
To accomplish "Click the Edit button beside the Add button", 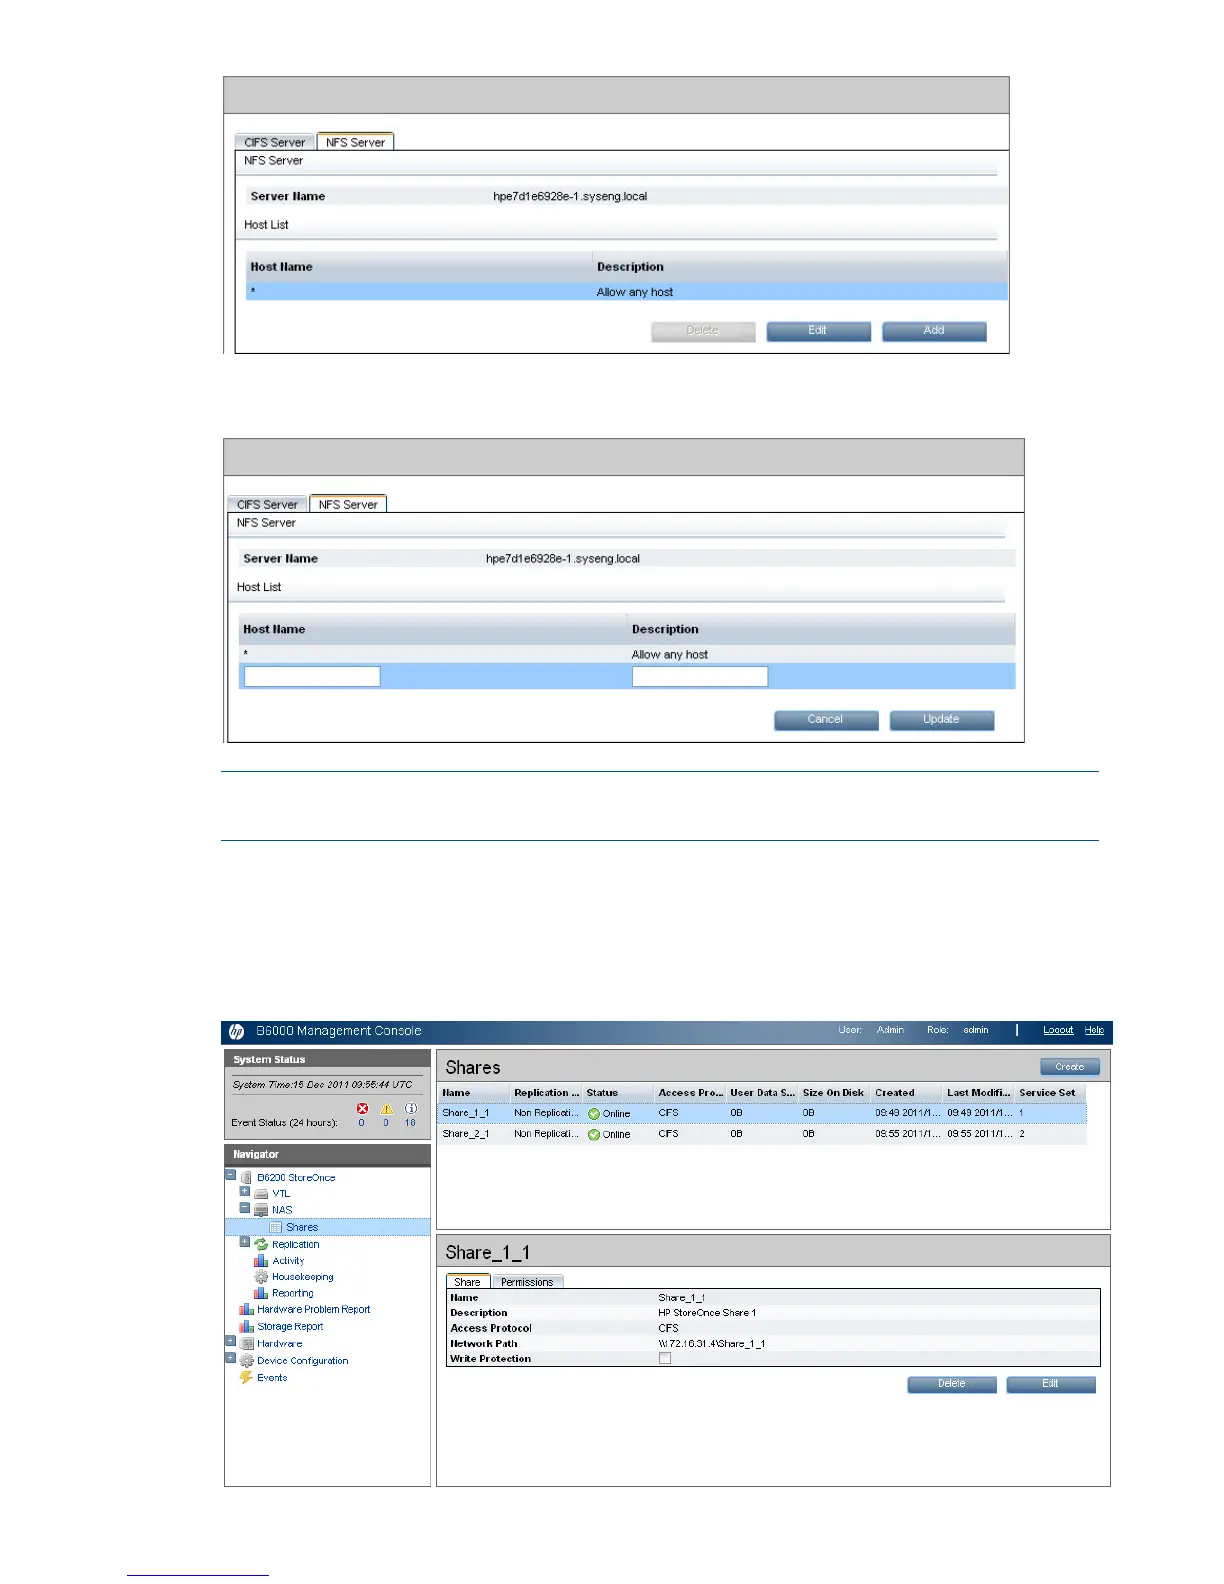I will click(818, 331).
